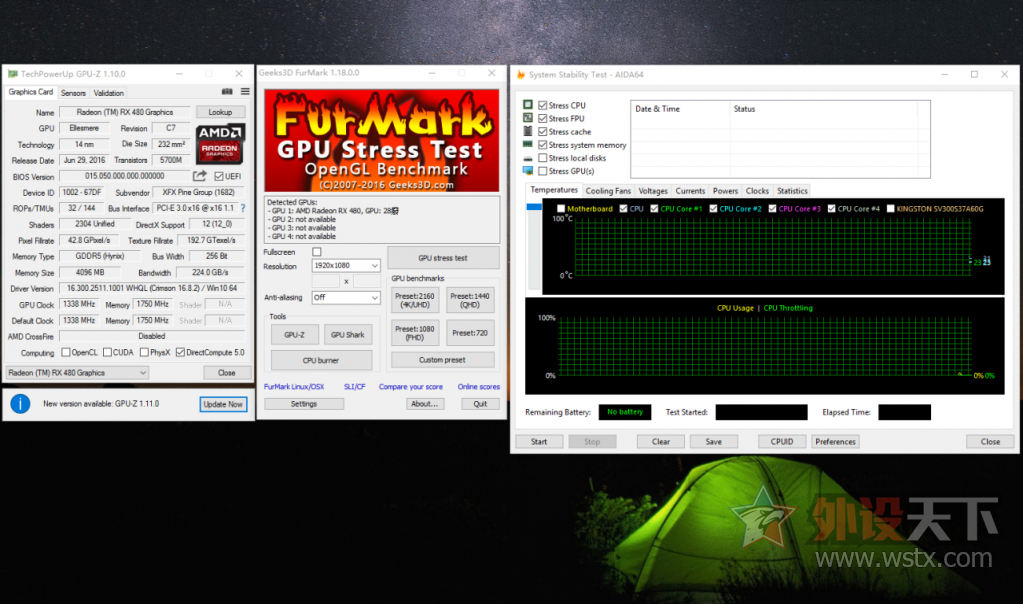Click the GPU-Z title bar app icon

tap(12, 74)
